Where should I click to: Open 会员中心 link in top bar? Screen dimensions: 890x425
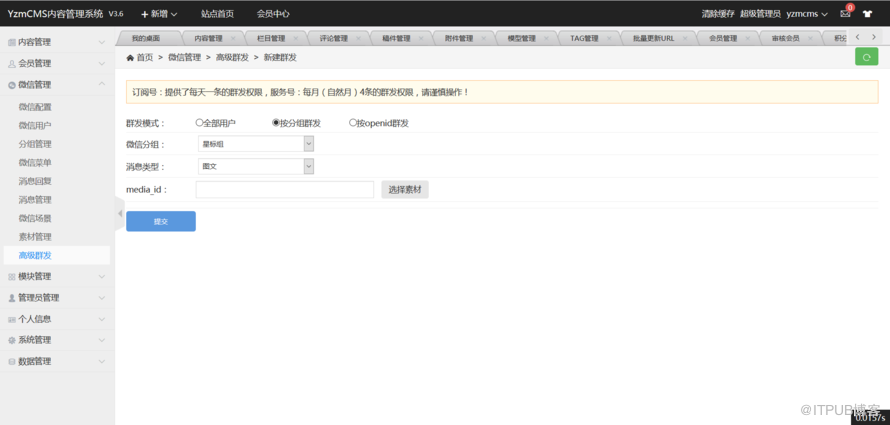tap(273, 14)
